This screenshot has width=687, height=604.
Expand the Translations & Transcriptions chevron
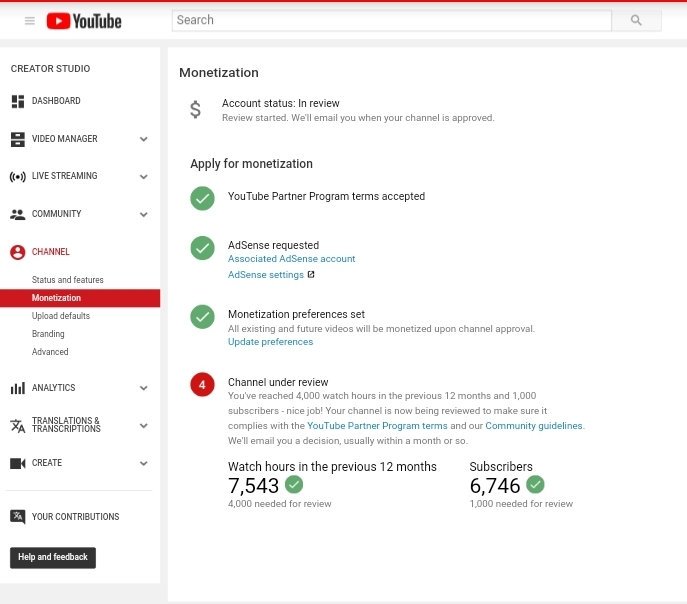point(143,426)
